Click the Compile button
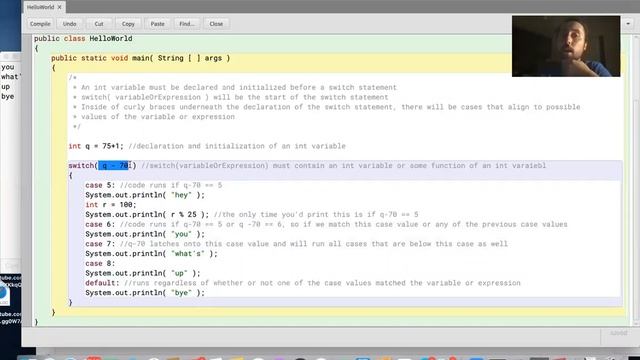640x360 pixels. [x=40, y=24]
